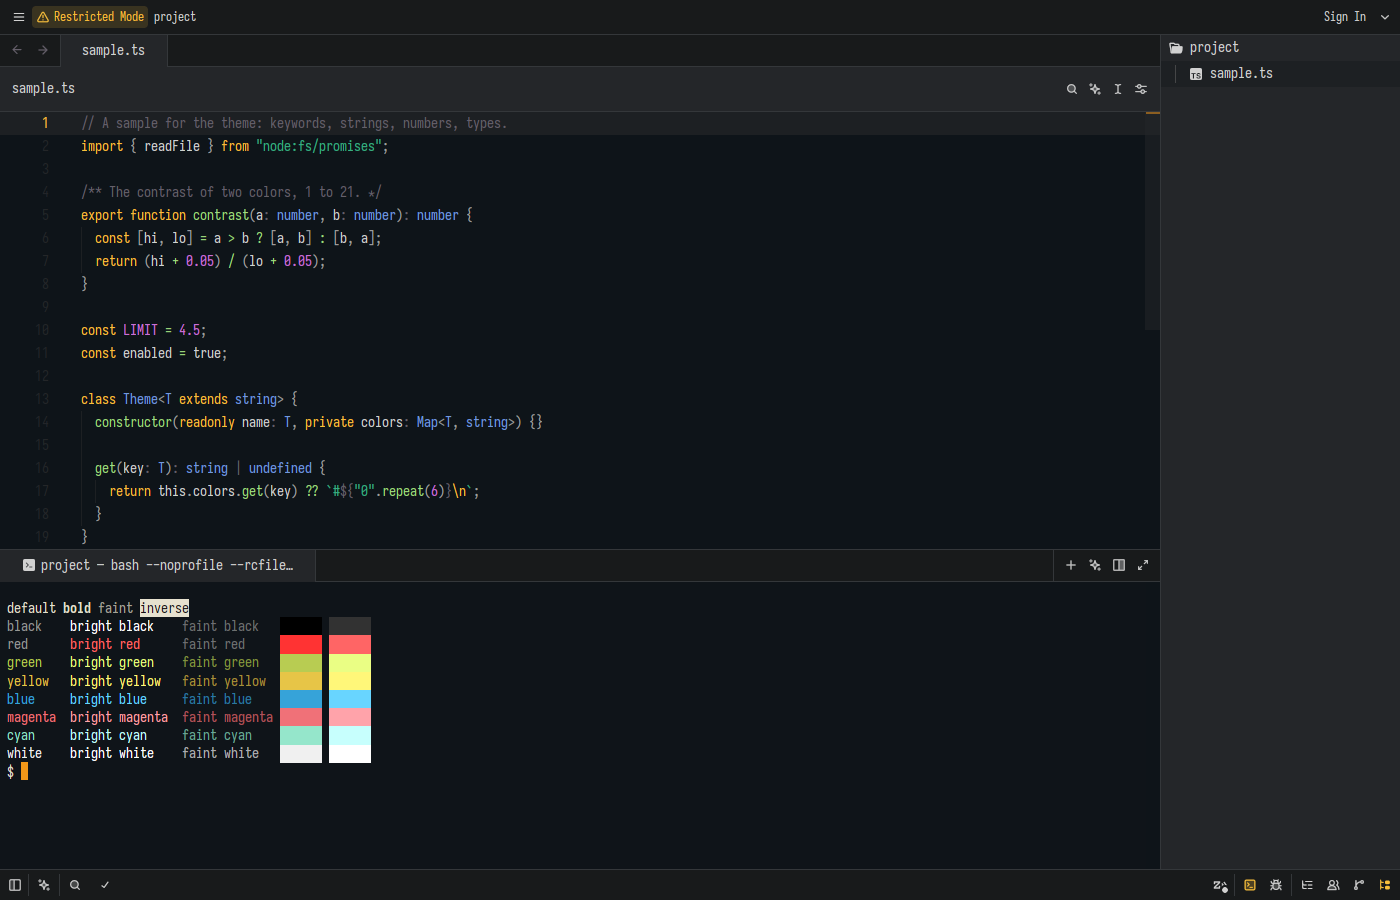Click the text-cursor selections icon in editor toolbar
This screenshot has width=1400, height=900.
[x=1118, y=89]
